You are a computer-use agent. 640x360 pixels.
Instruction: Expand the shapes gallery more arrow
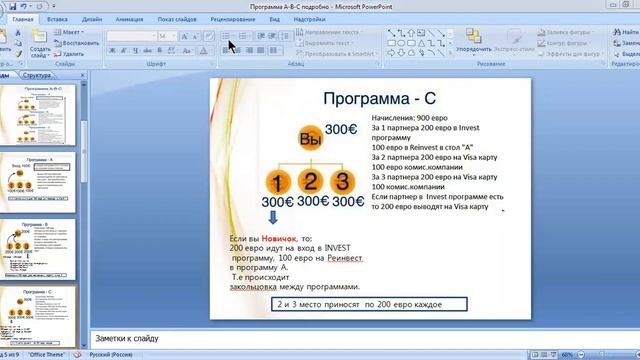coord(450,53)
